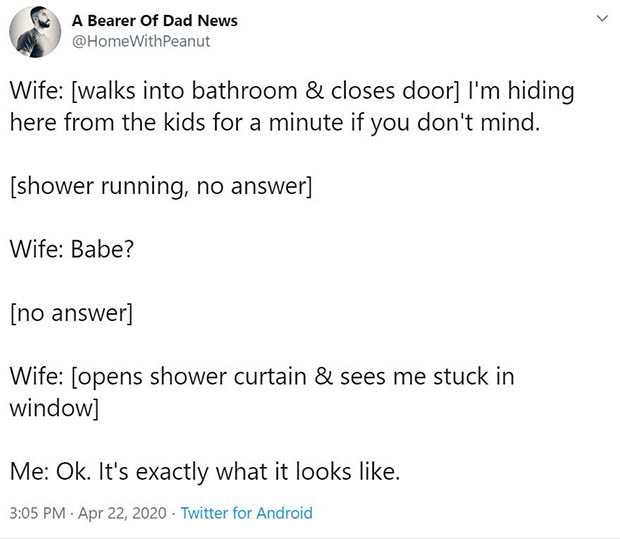The width and height of the screenshot is (620, 539).
Task: Click the 3:05 PM timestamp
Action: pyautogui.click(x=38, y=514)
